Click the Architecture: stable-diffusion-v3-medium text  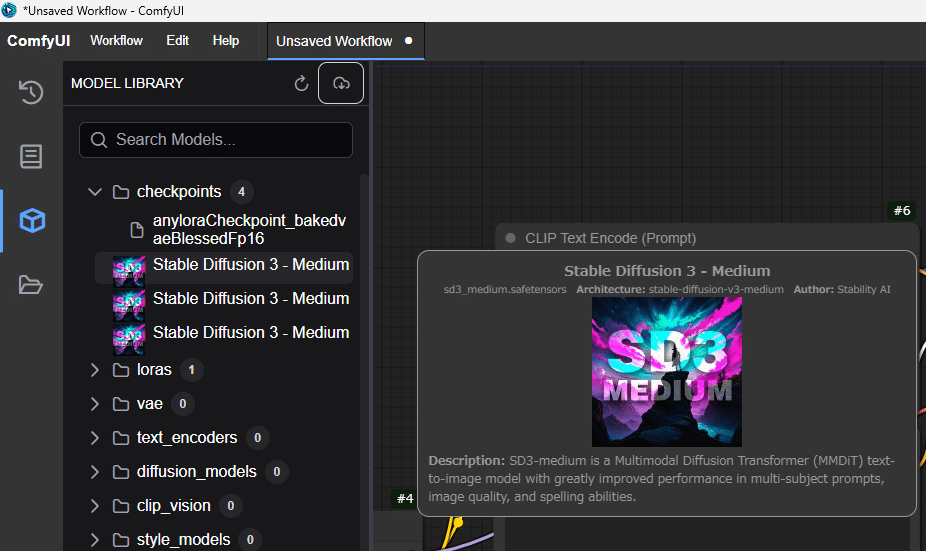tap(680, 289)
